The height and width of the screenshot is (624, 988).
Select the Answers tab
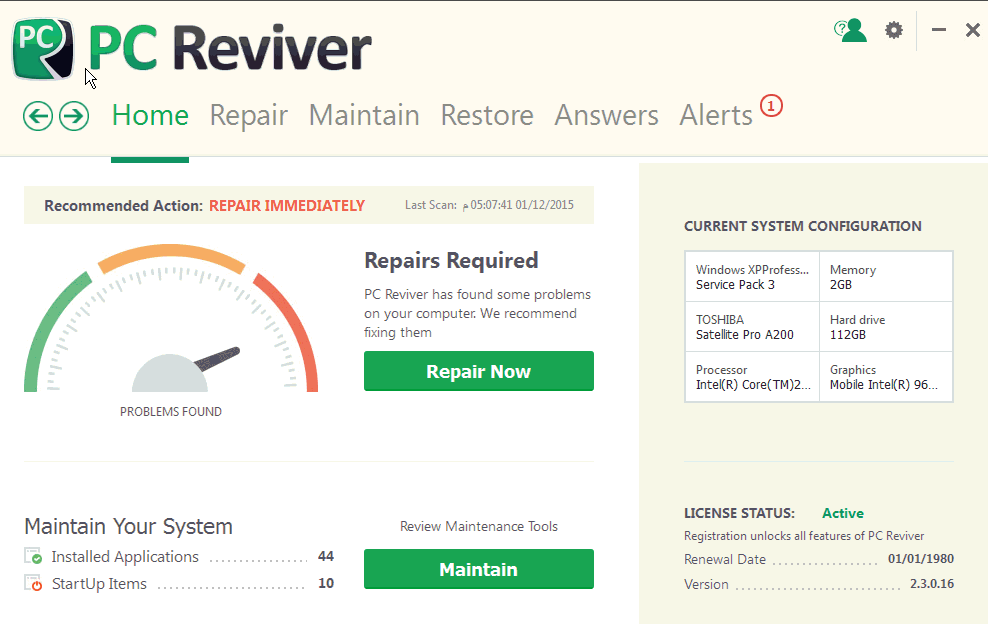tap(606, 116)
